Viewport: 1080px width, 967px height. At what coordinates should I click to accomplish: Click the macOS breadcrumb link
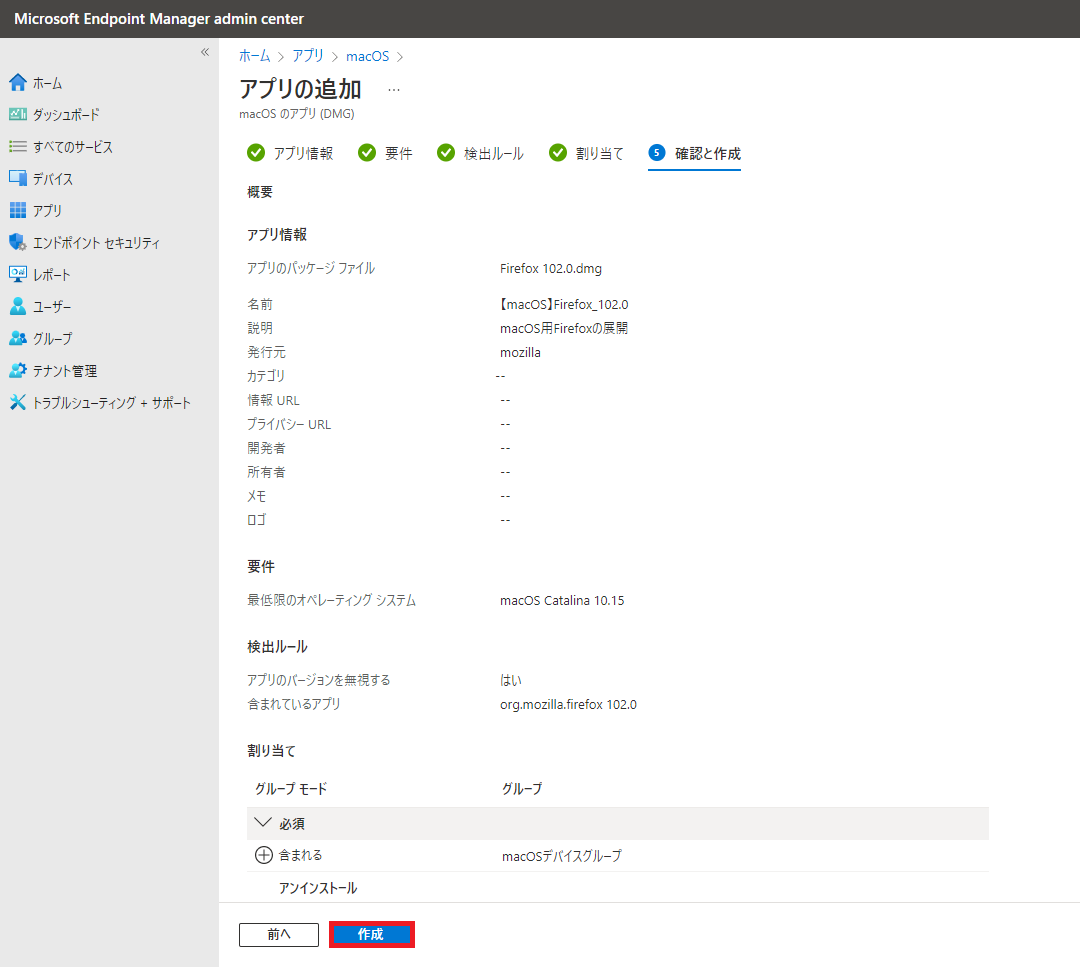367,56
